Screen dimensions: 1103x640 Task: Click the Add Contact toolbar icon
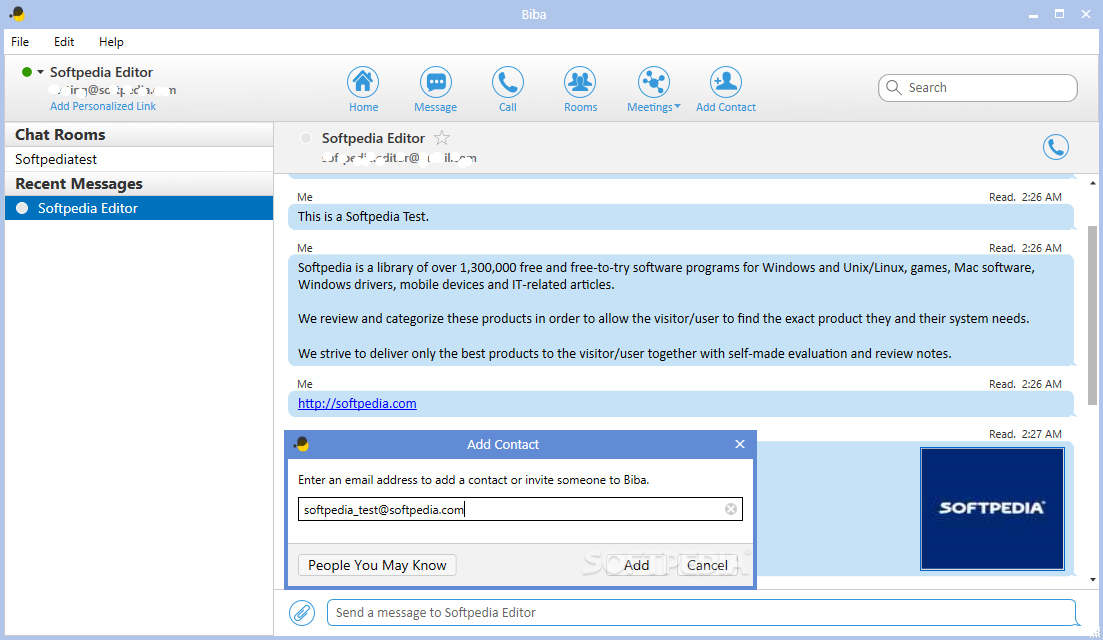tap(725, 89)
